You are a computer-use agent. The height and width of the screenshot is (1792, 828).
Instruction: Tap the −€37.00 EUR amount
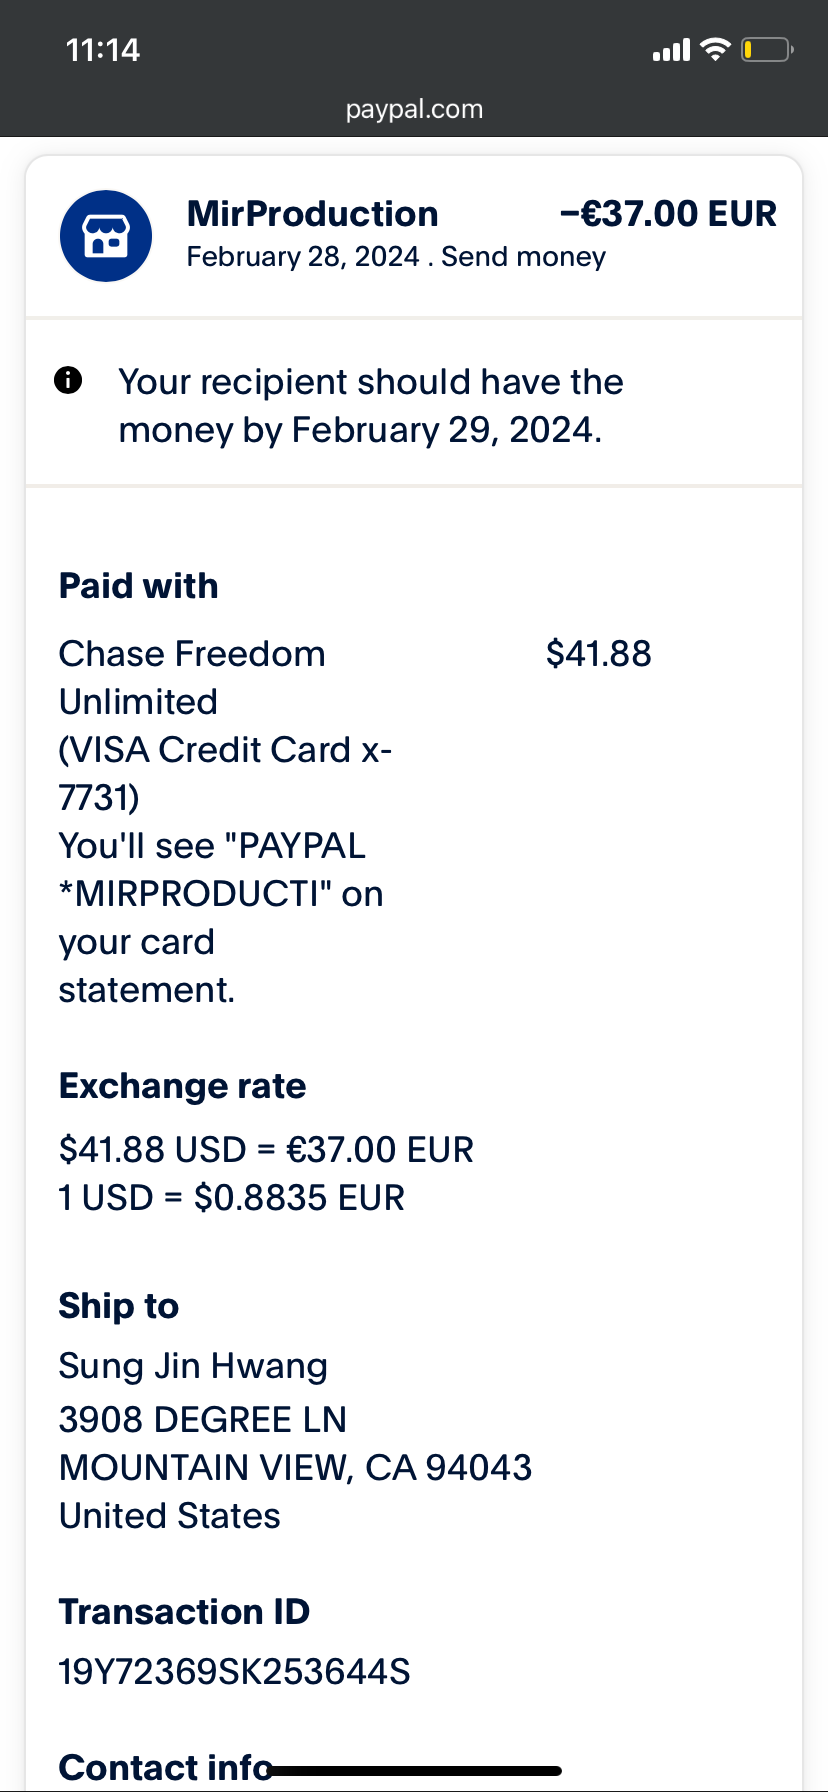click(668, 214)
